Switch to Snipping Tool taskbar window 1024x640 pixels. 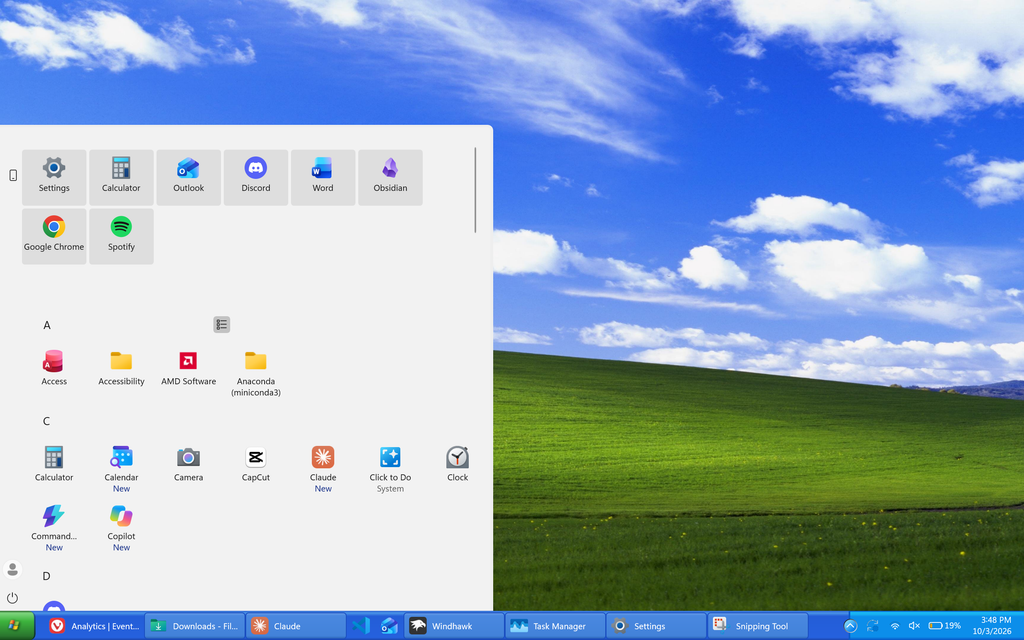click(758, 626)
